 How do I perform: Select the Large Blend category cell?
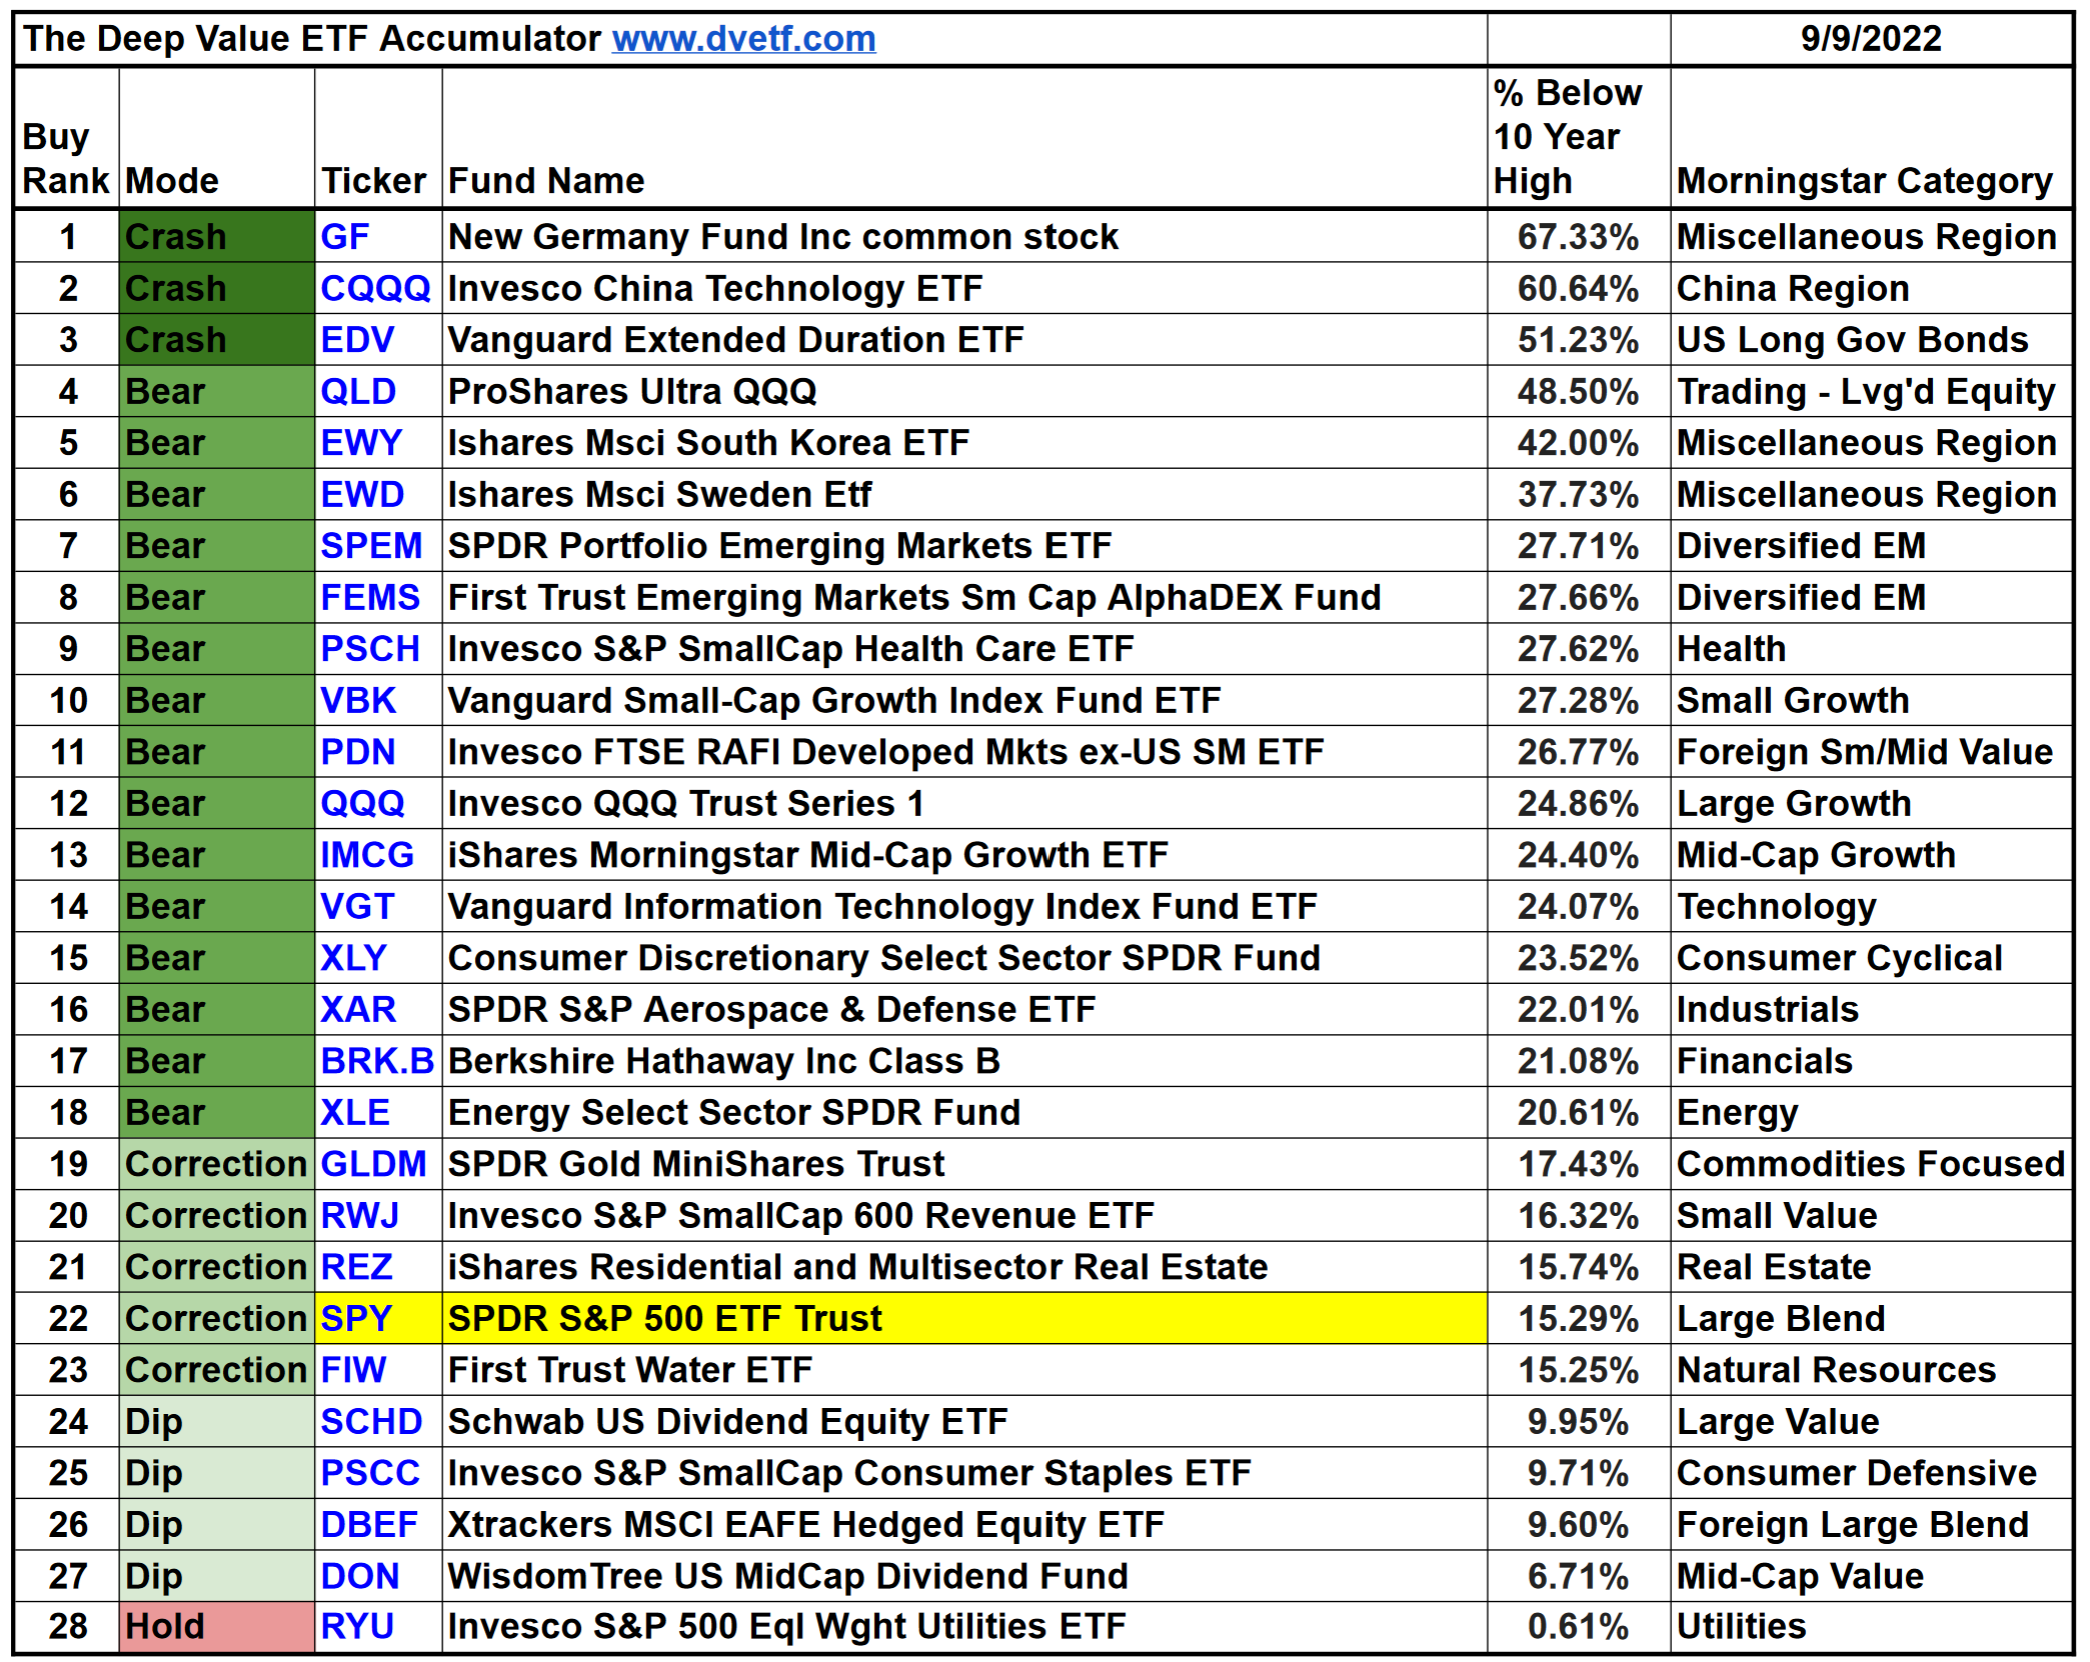coord(1871,1319)
